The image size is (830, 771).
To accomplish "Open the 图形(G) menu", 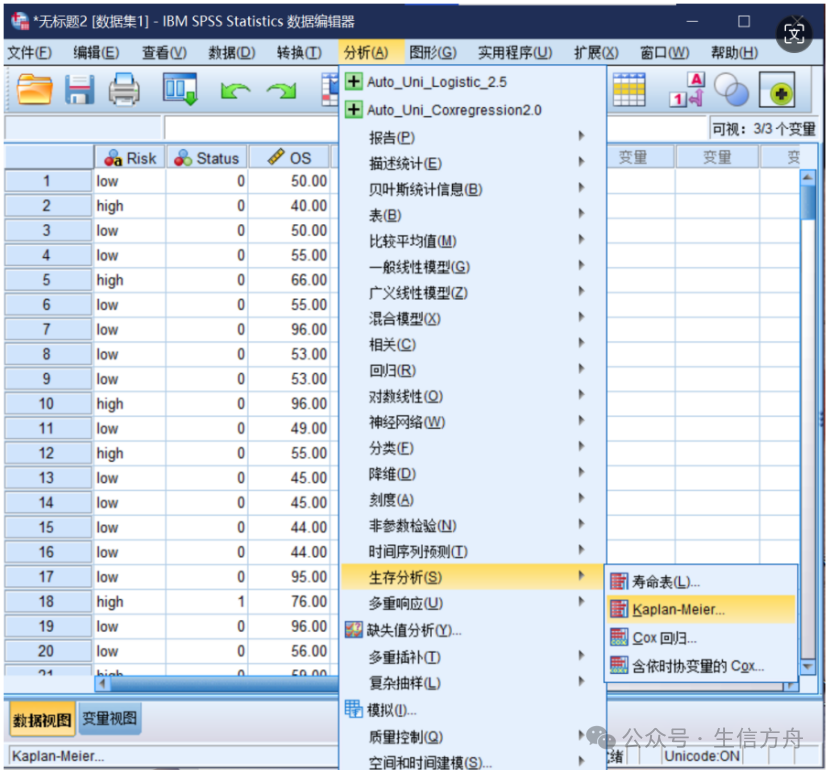I will pos(432,52).
